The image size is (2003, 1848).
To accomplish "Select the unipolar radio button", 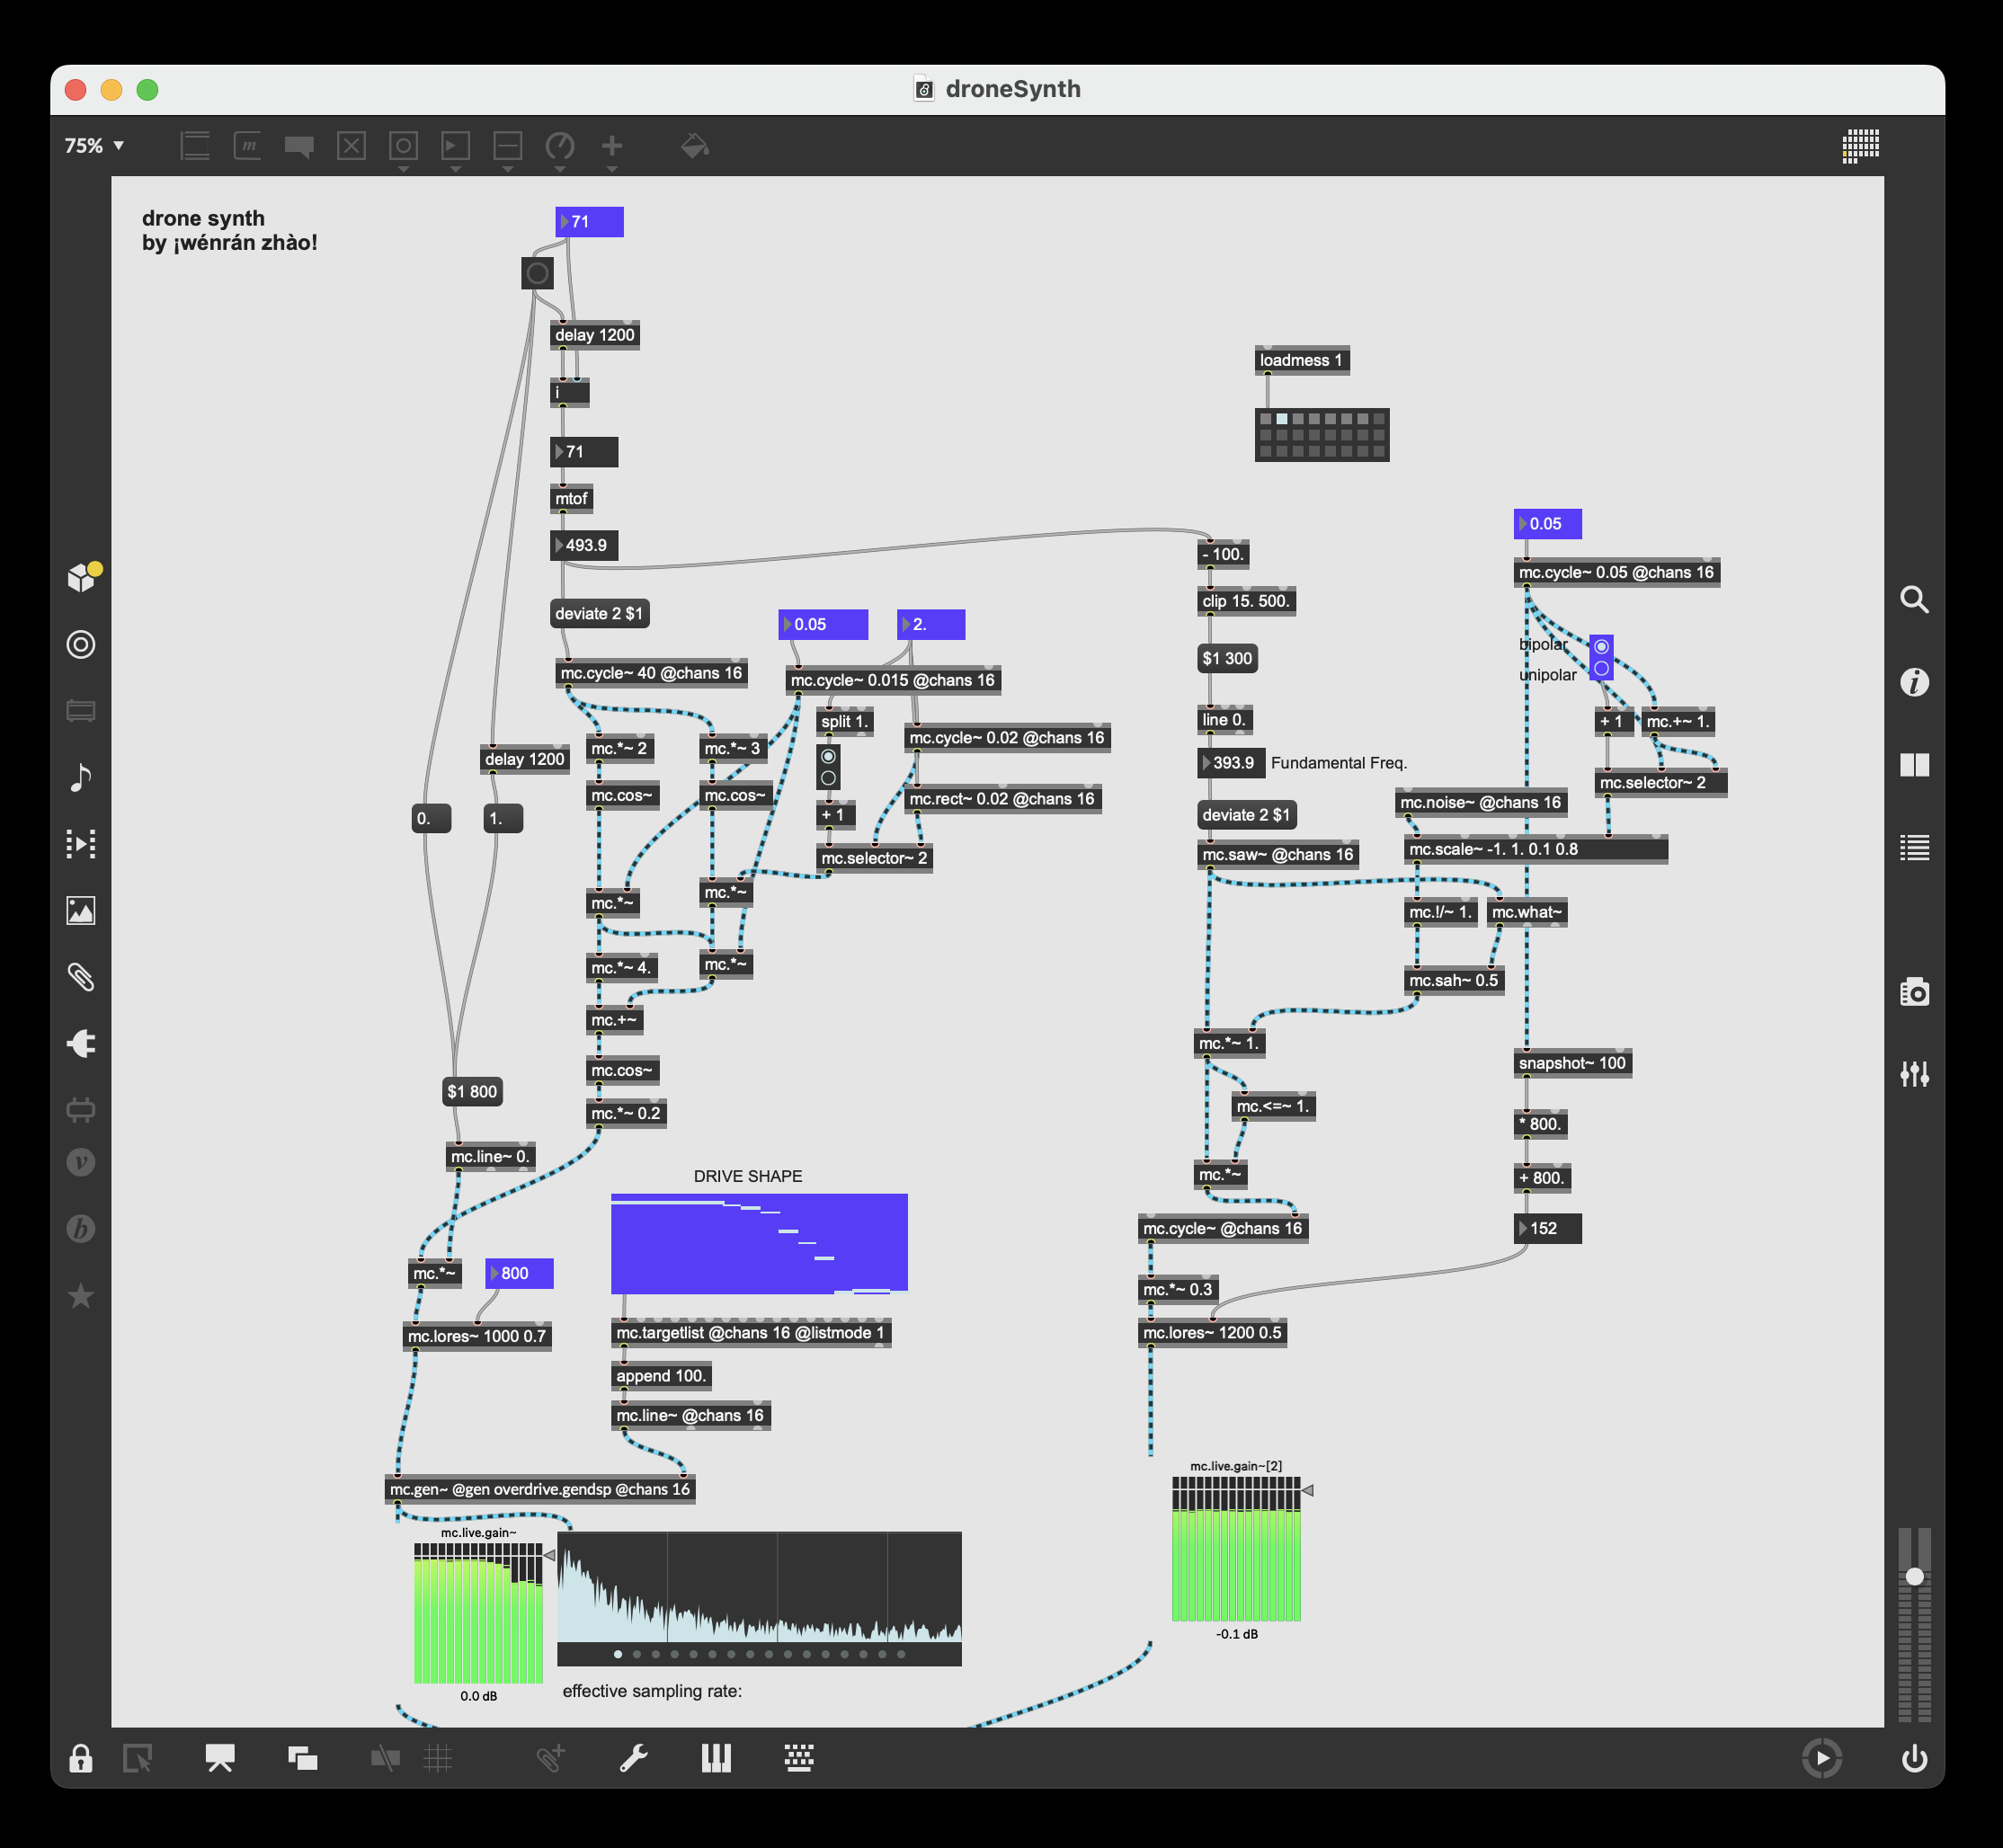I will point(1601,668).
